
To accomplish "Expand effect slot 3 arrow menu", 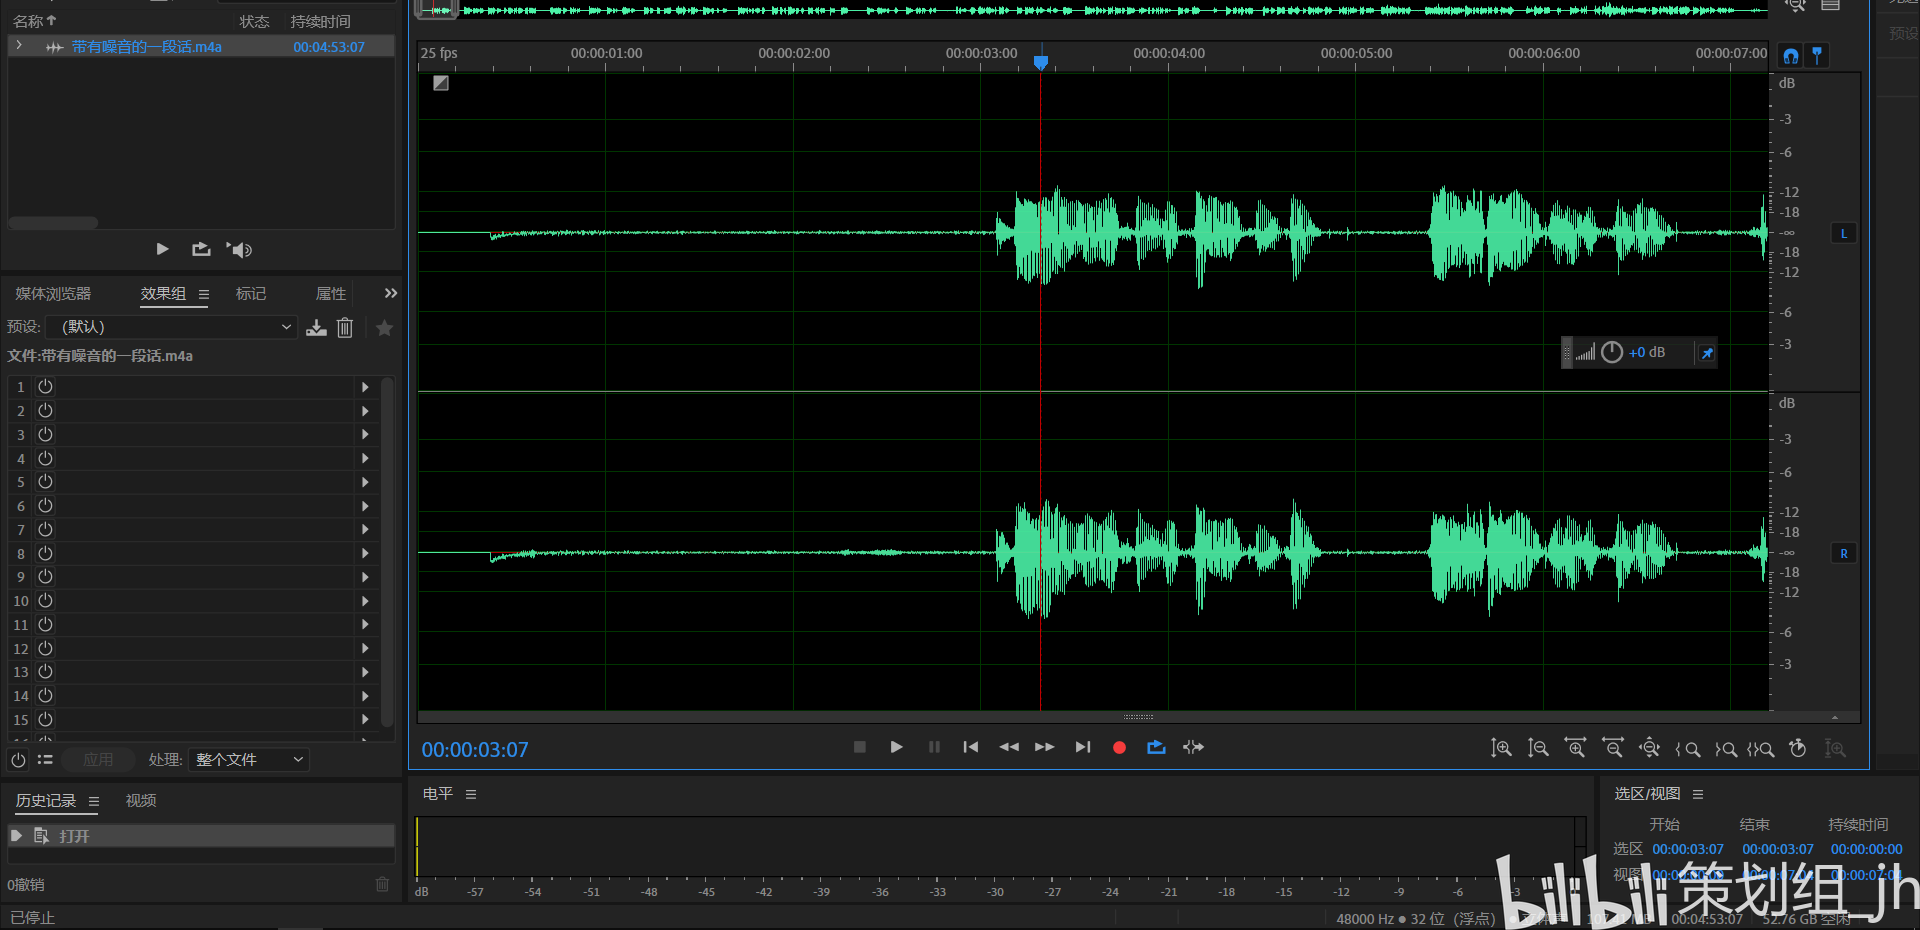I will [365, 435].
